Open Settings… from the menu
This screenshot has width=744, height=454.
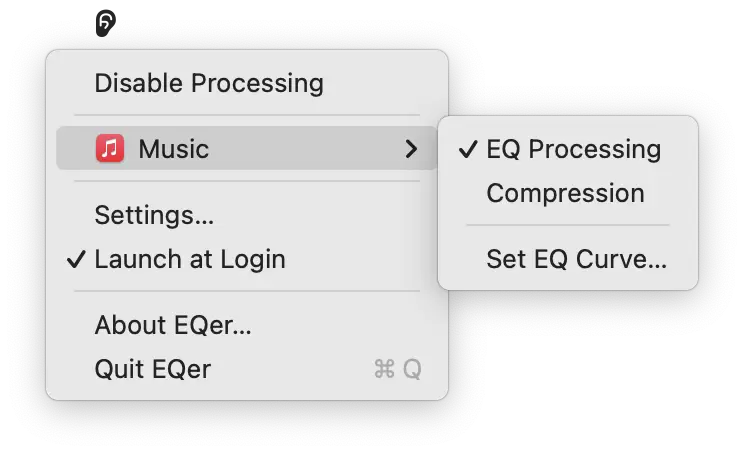[154, 215]
